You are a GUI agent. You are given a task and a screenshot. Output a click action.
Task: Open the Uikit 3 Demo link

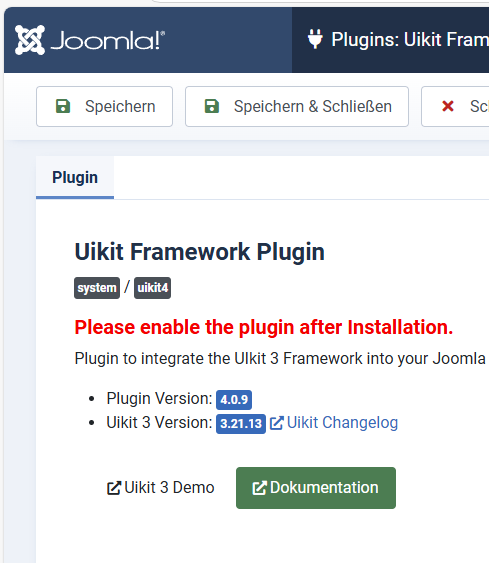pyautogui.click(x=161, y=488)
